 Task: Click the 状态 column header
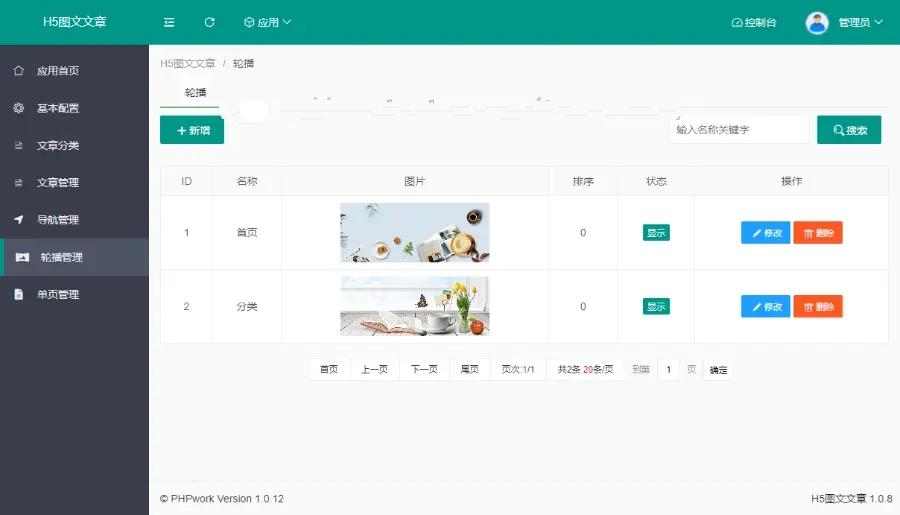point(656,181)
